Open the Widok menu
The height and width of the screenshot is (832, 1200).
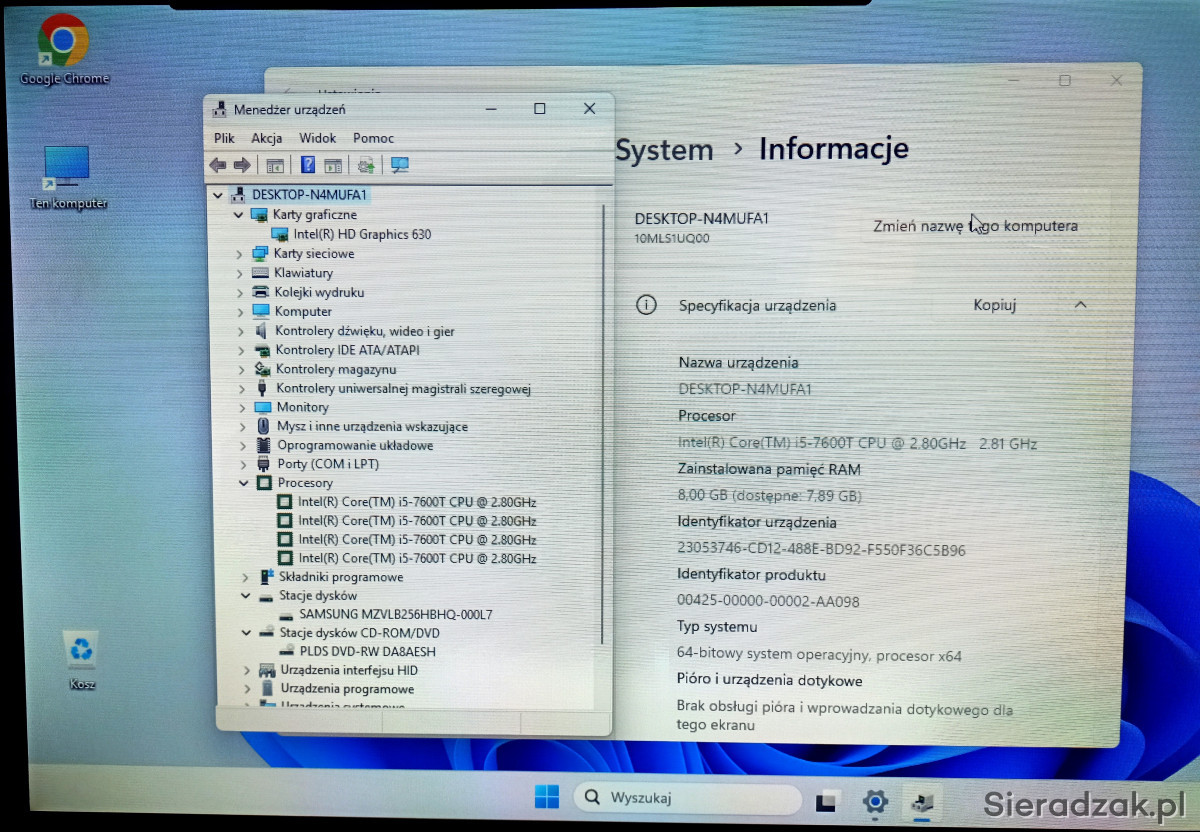pyautogui.click(x=318, y=138)
